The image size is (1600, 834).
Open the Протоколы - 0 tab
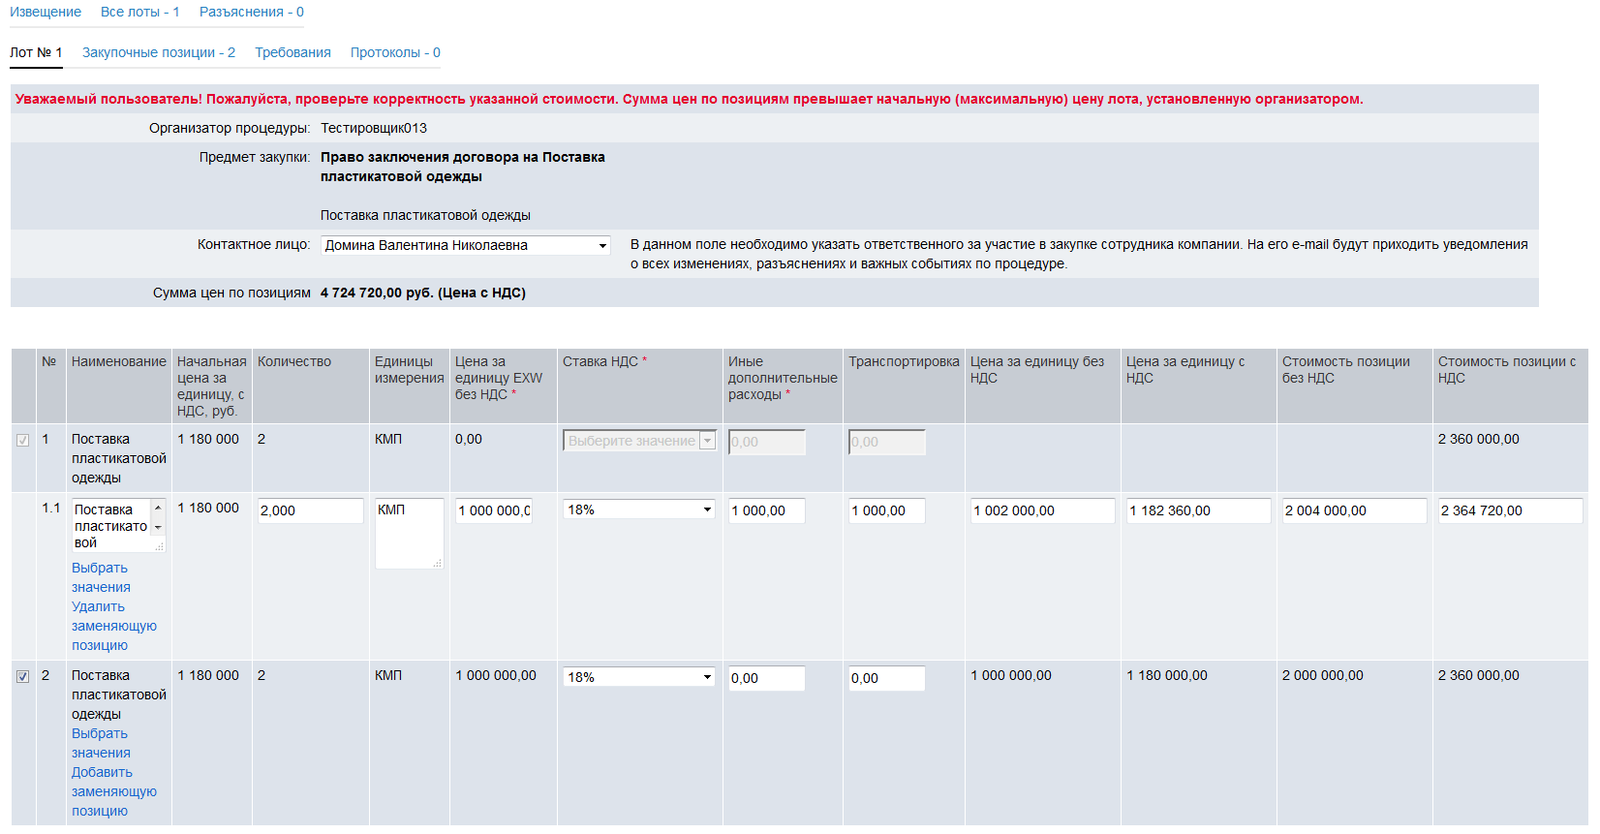pos(395,52)
